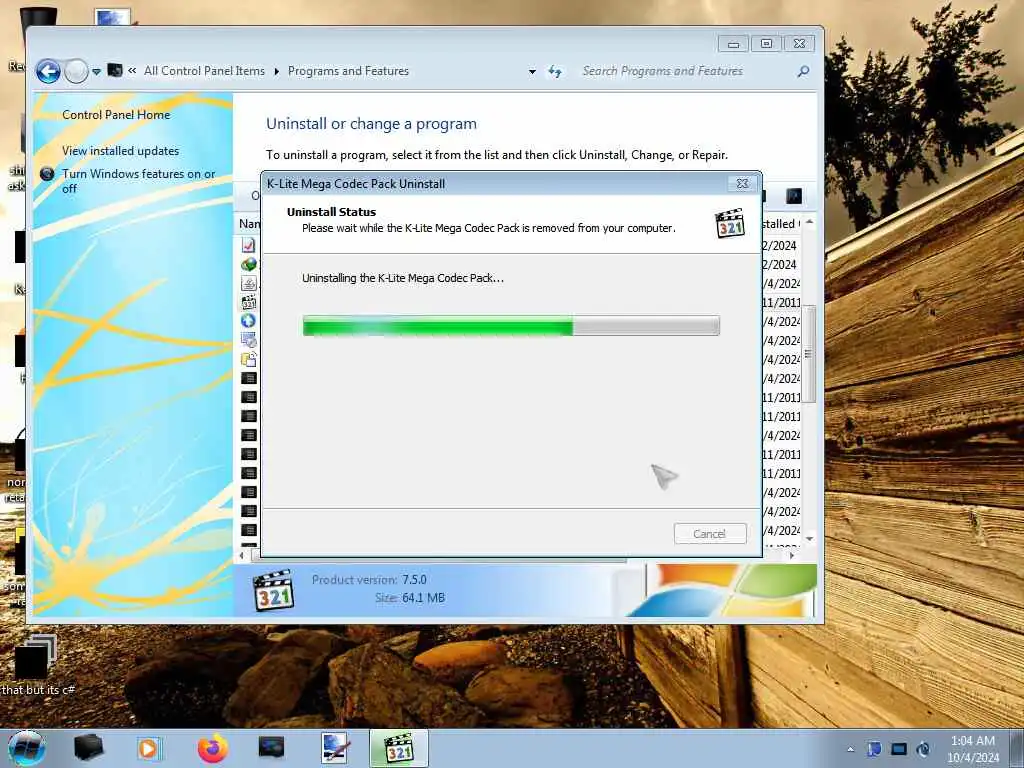Click Size 64.1 MB text
The image size is (1024, 768).
410,598
